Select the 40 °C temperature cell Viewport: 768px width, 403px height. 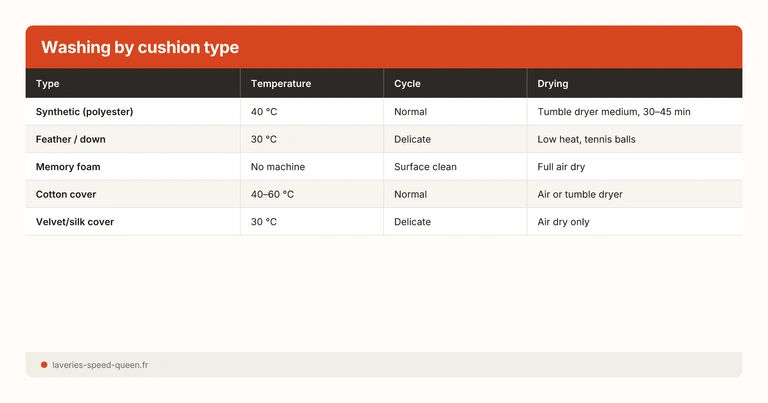point(264,112)
